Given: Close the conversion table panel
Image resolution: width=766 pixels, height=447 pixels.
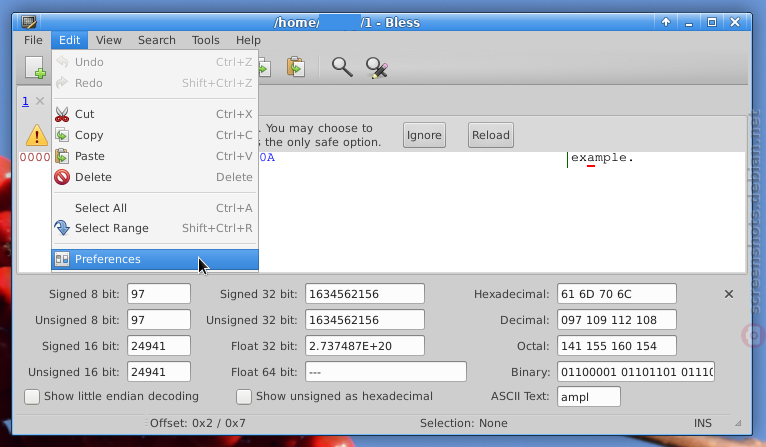Looking at the screenshot, I should tap(729, 294).
